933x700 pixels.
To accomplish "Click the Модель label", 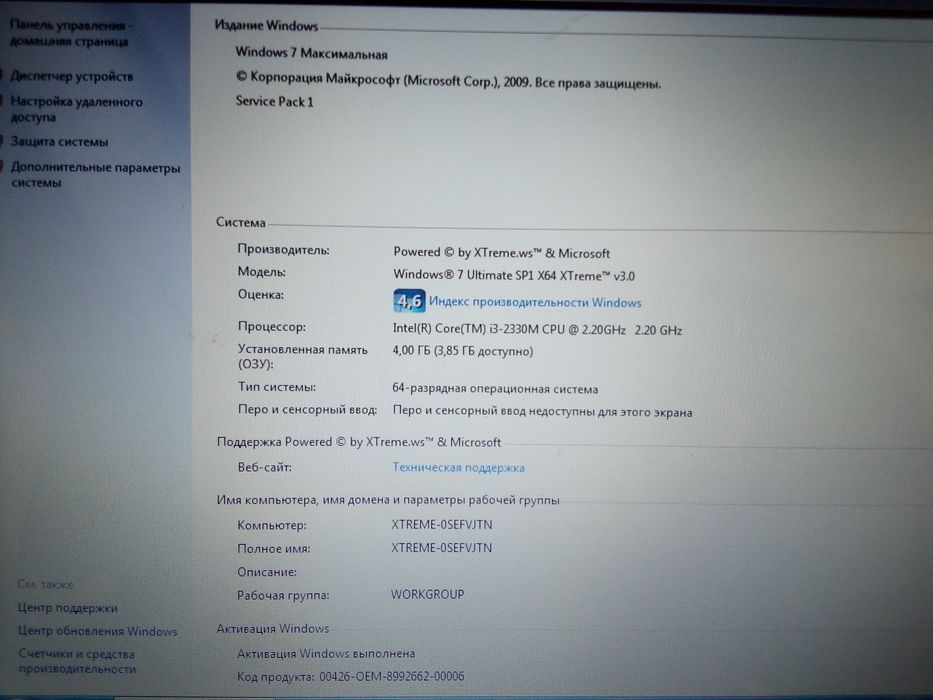I will 262,272.
